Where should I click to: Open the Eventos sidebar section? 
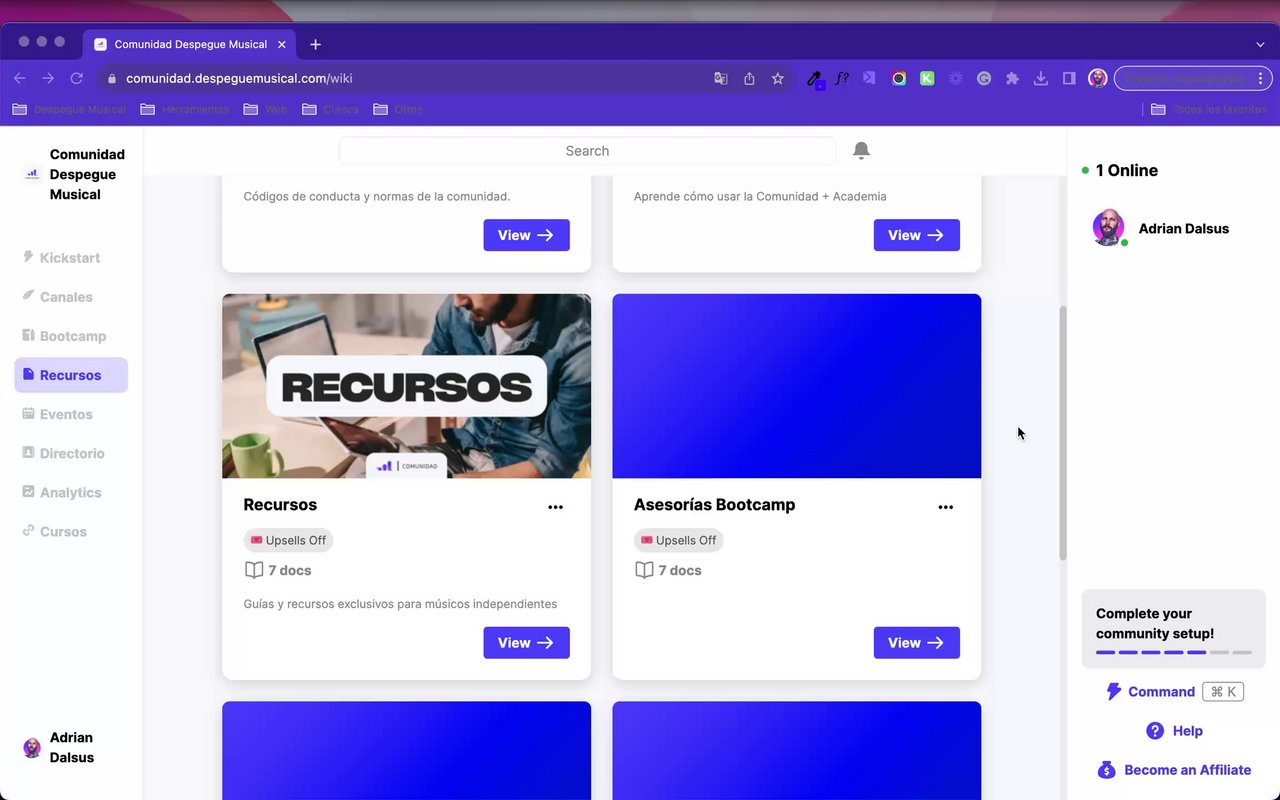[x=70, y=414]
